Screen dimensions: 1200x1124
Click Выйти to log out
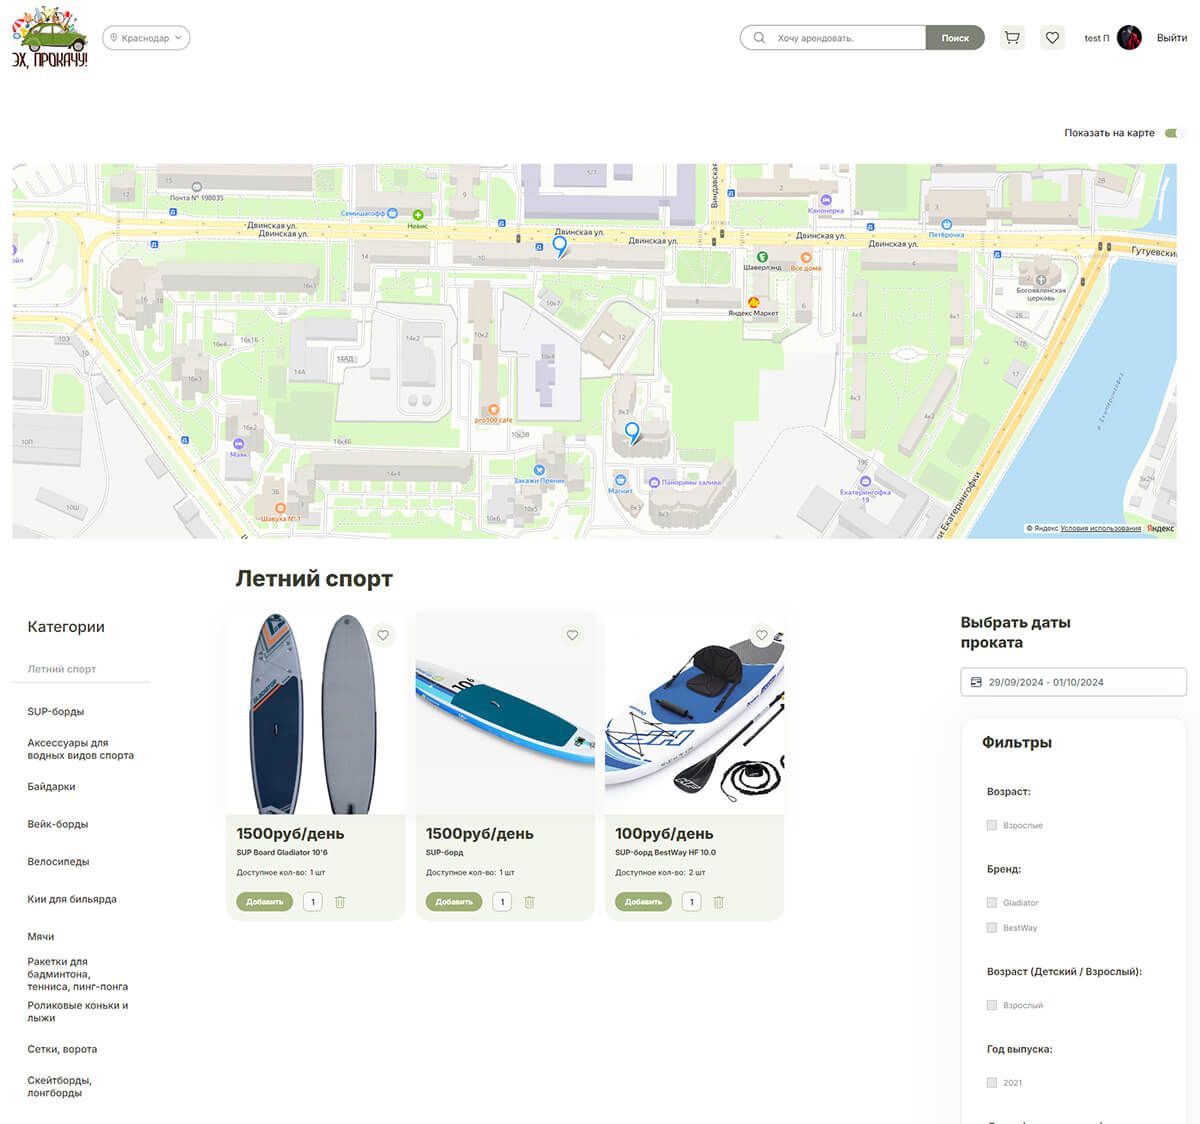1172,38
